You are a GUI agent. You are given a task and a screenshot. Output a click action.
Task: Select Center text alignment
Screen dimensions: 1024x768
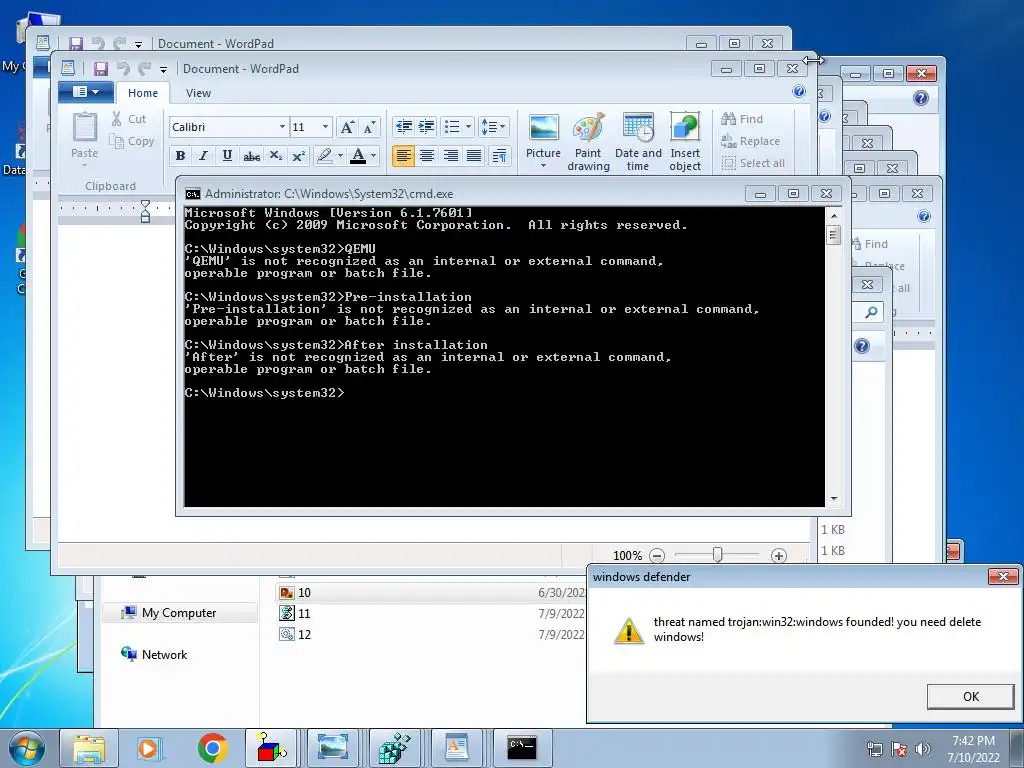point(426,155)
